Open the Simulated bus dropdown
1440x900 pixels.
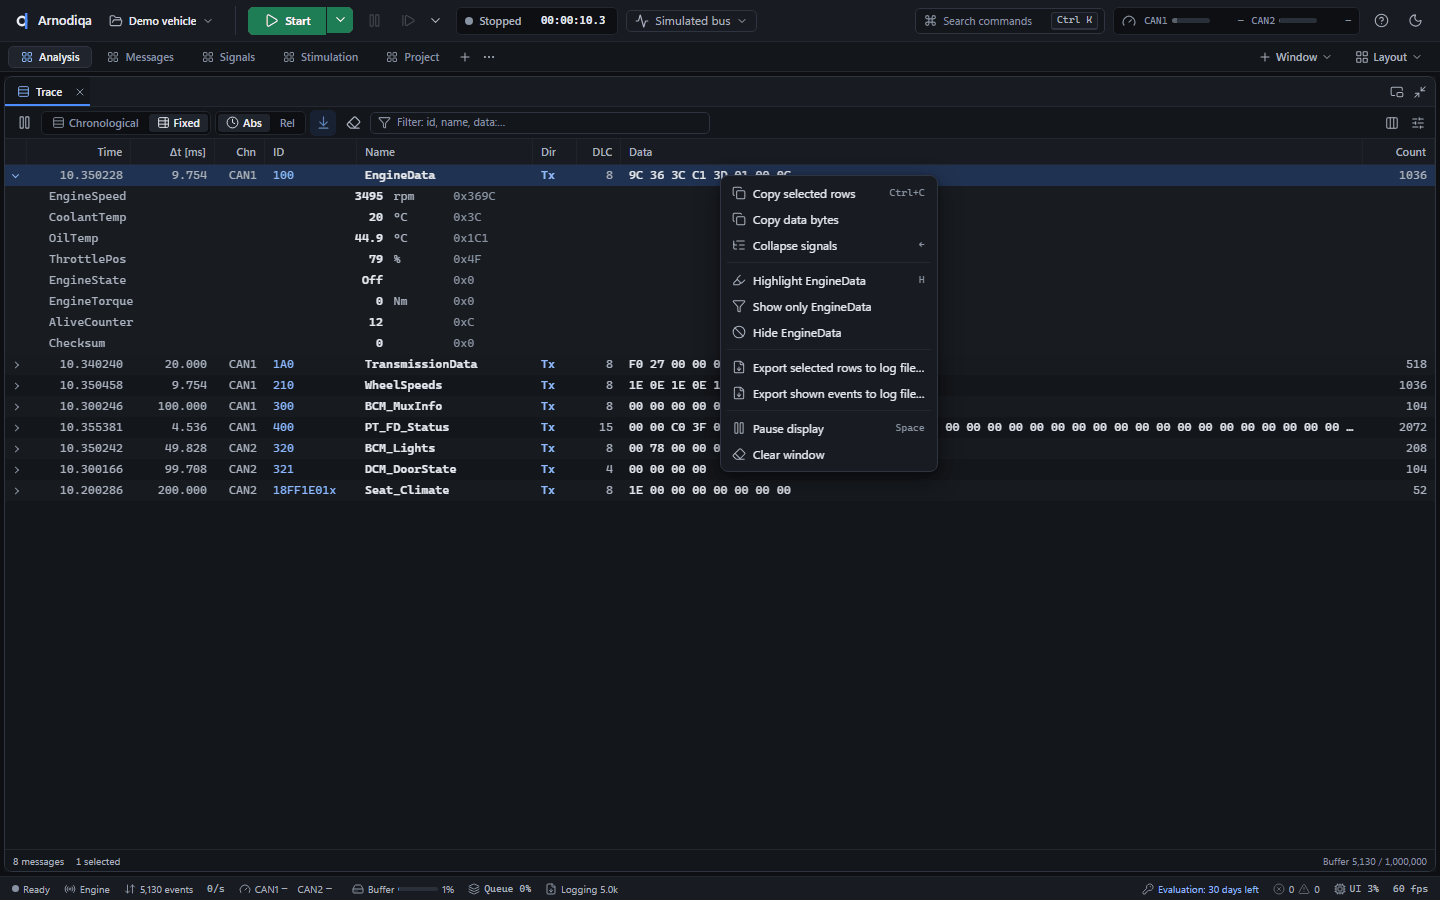click(691, 20)
